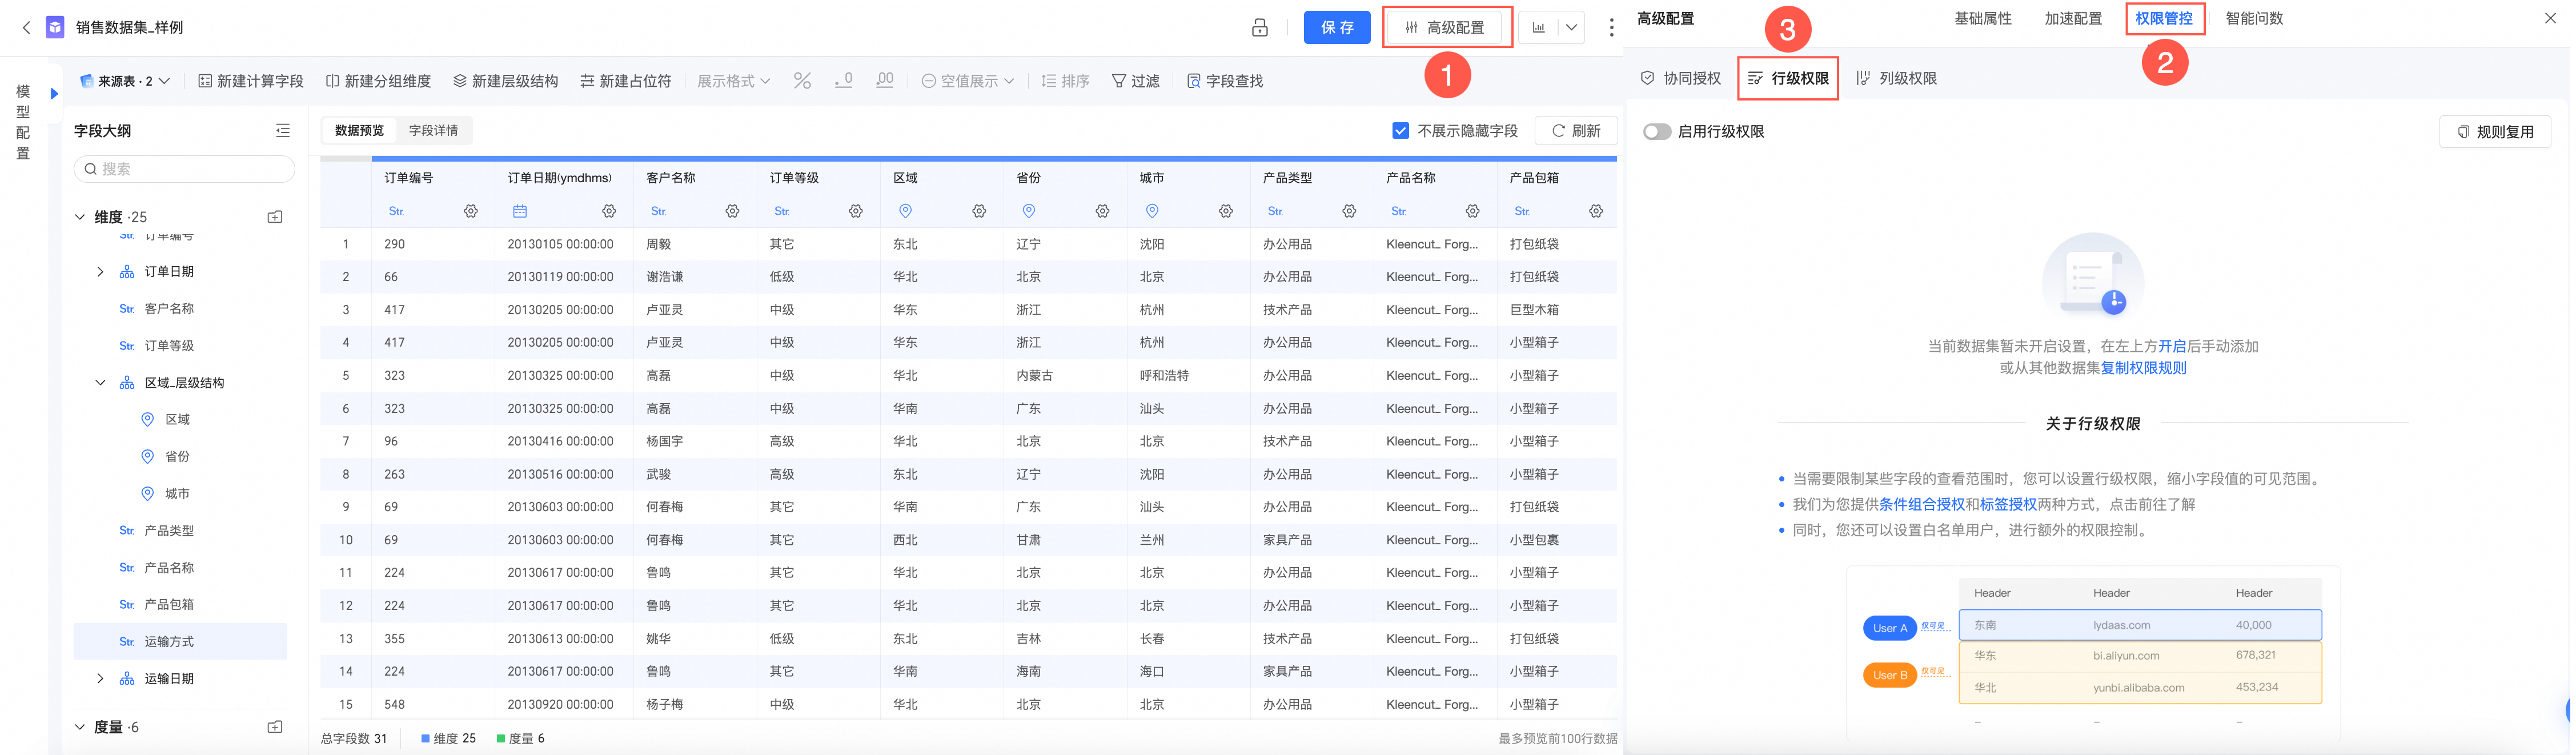Click the back arrow beside dataset name
2576x755 pixels.
pyautogui.click(x=26, y=28)
